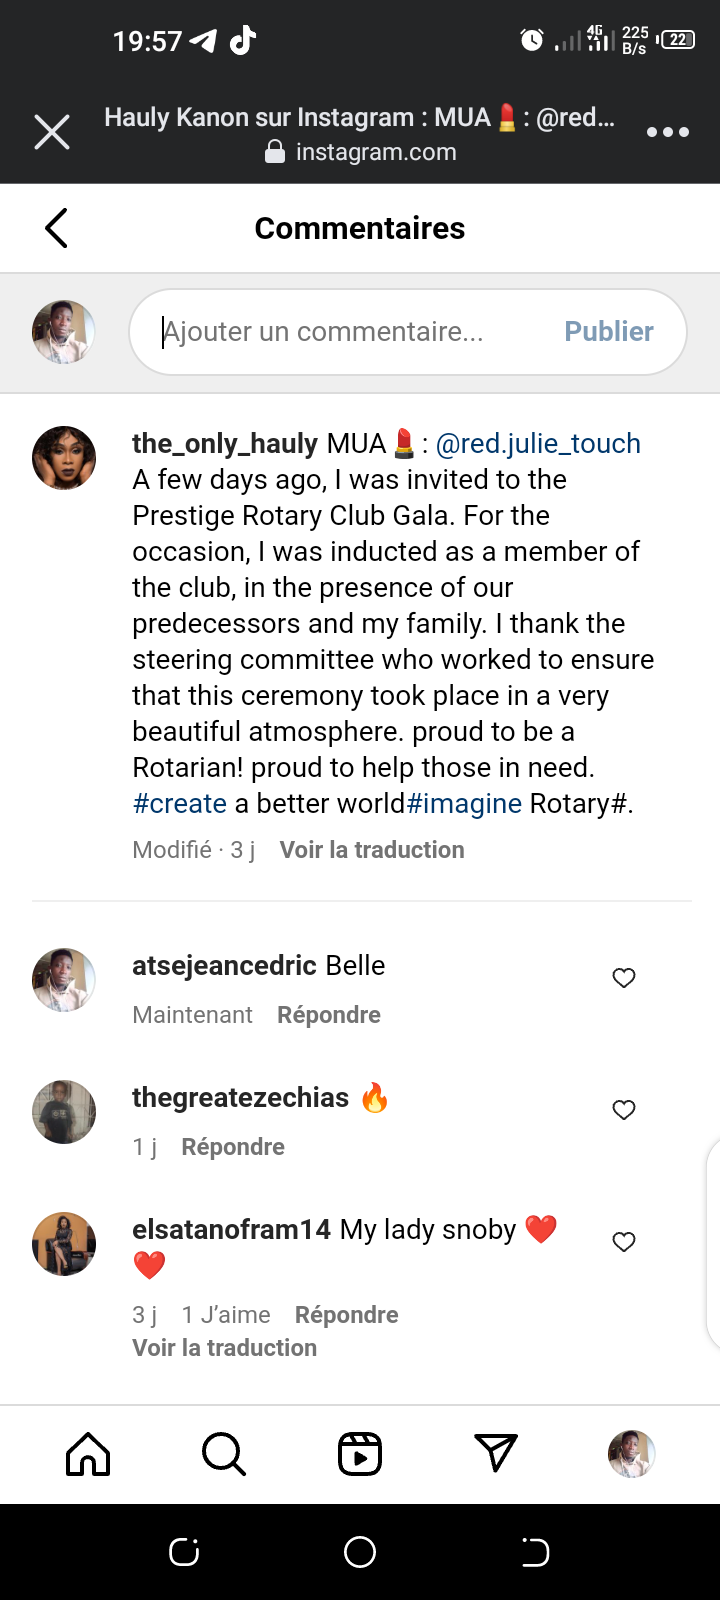Open the Reels tab
720x1600 pixels.
[360, 1454]
